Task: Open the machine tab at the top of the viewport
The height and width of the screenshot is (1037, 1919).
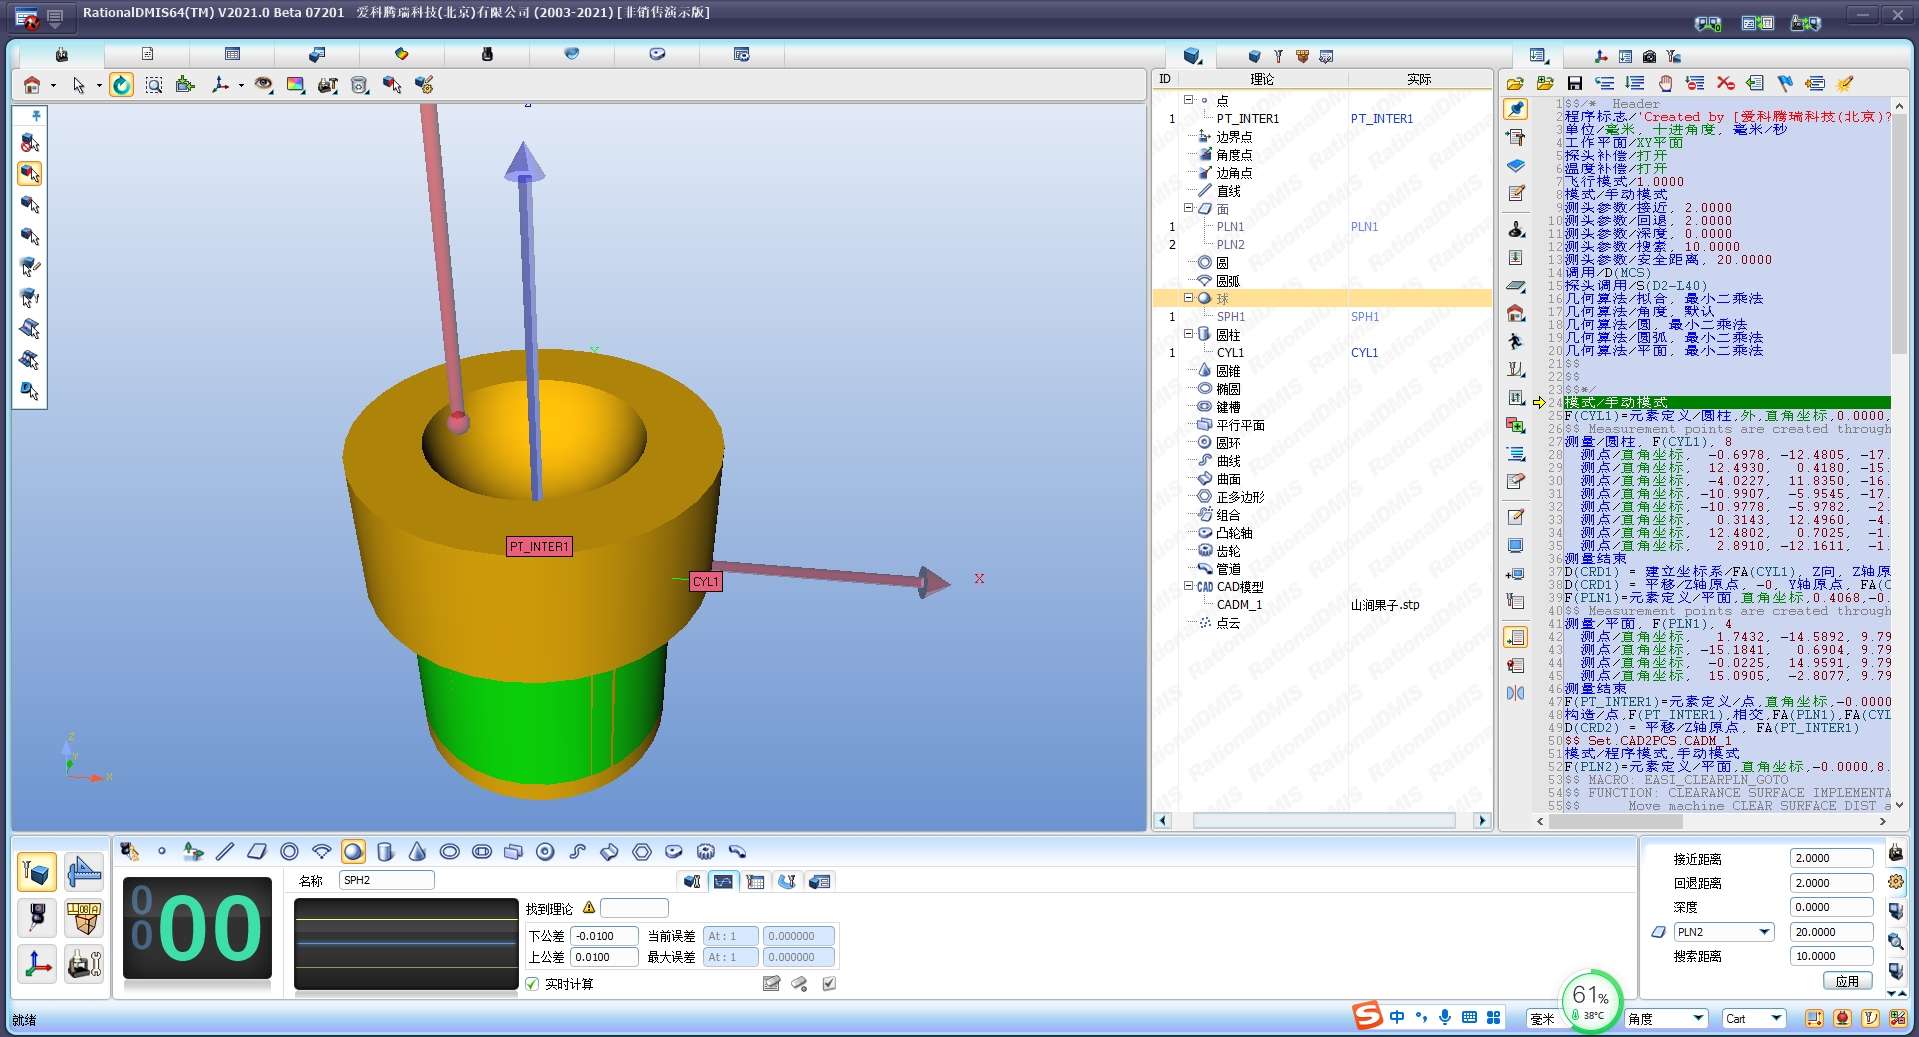Action: coord(62,54)
